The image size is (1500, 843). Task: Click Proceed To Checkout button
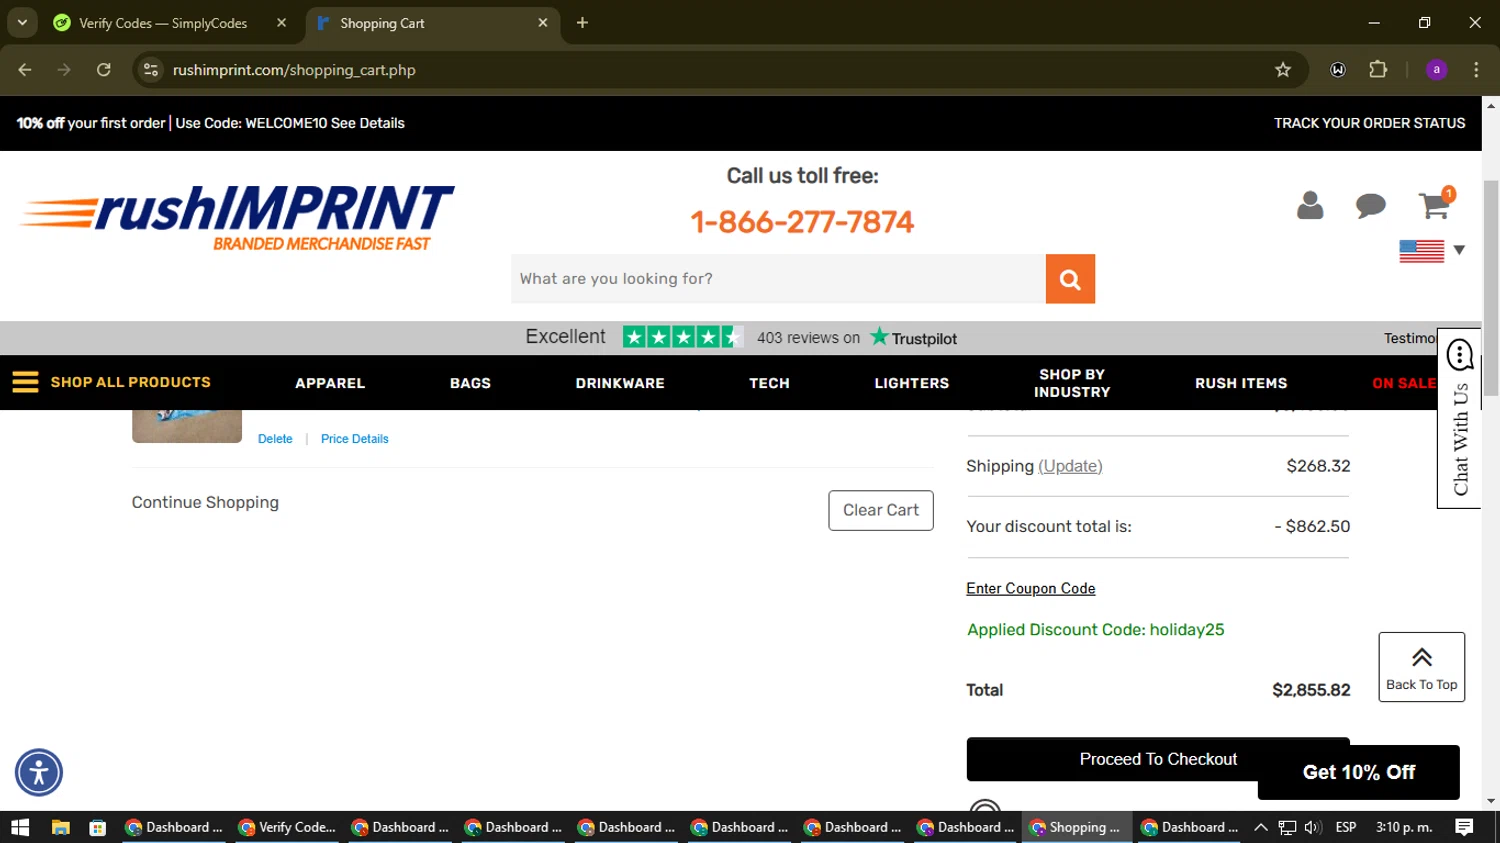(x=1158, y=759)
